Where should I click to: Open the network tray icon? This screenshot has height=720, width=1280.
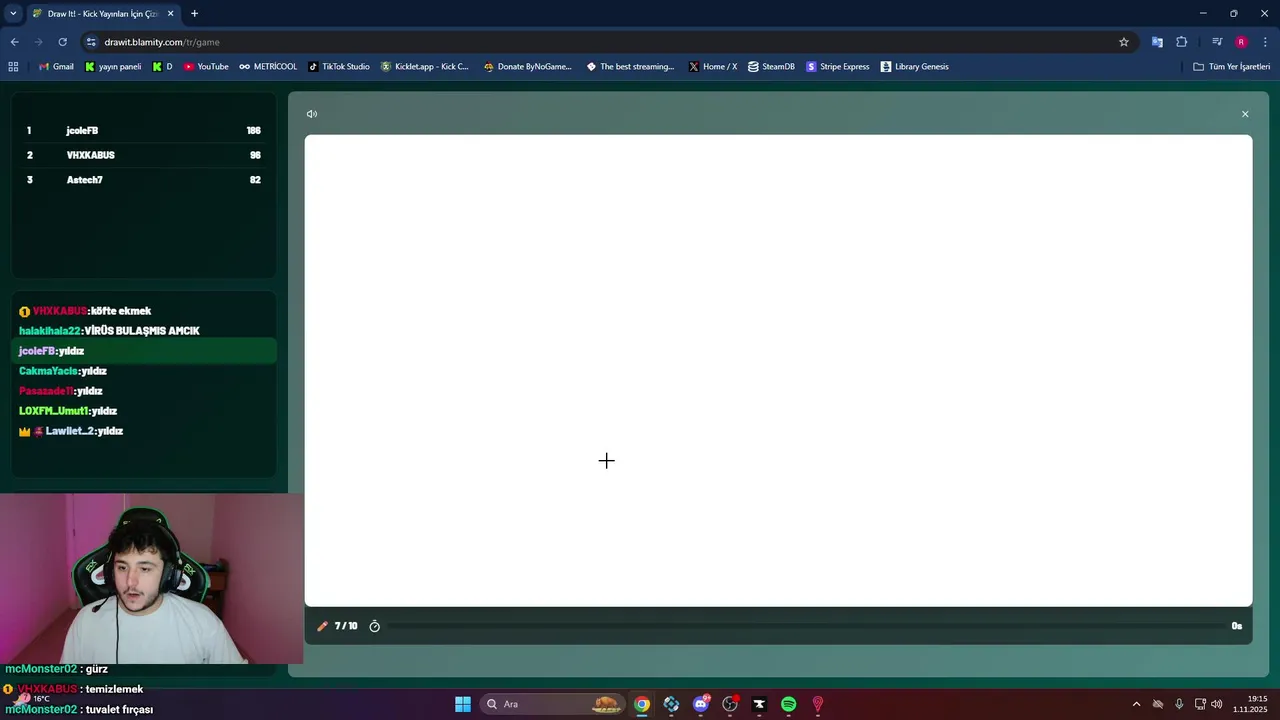(x=1200, y=704)
